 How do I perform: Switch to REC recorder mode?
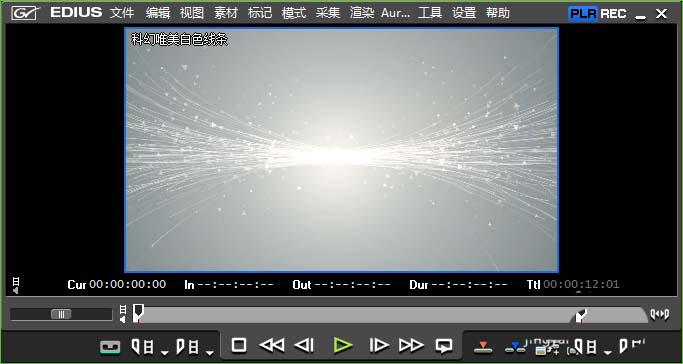[613, 13]
